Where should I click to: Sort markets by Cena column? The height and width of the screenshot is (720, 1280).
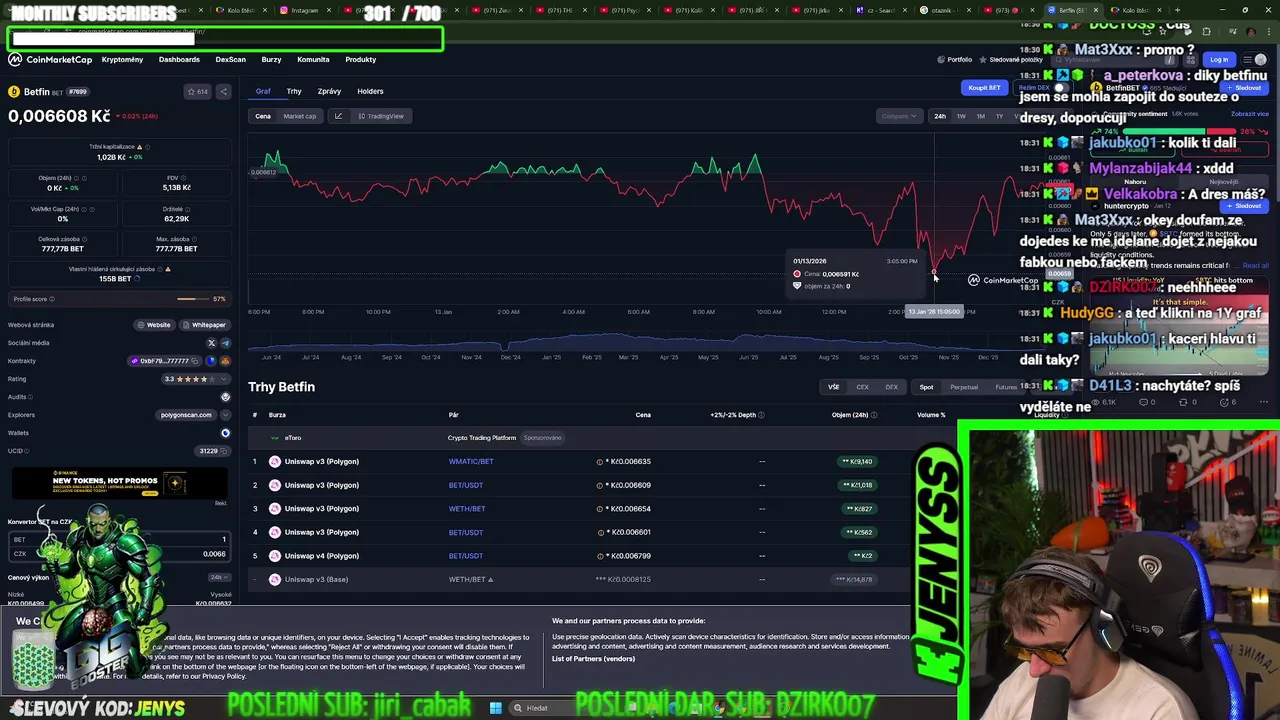(643, 415)
